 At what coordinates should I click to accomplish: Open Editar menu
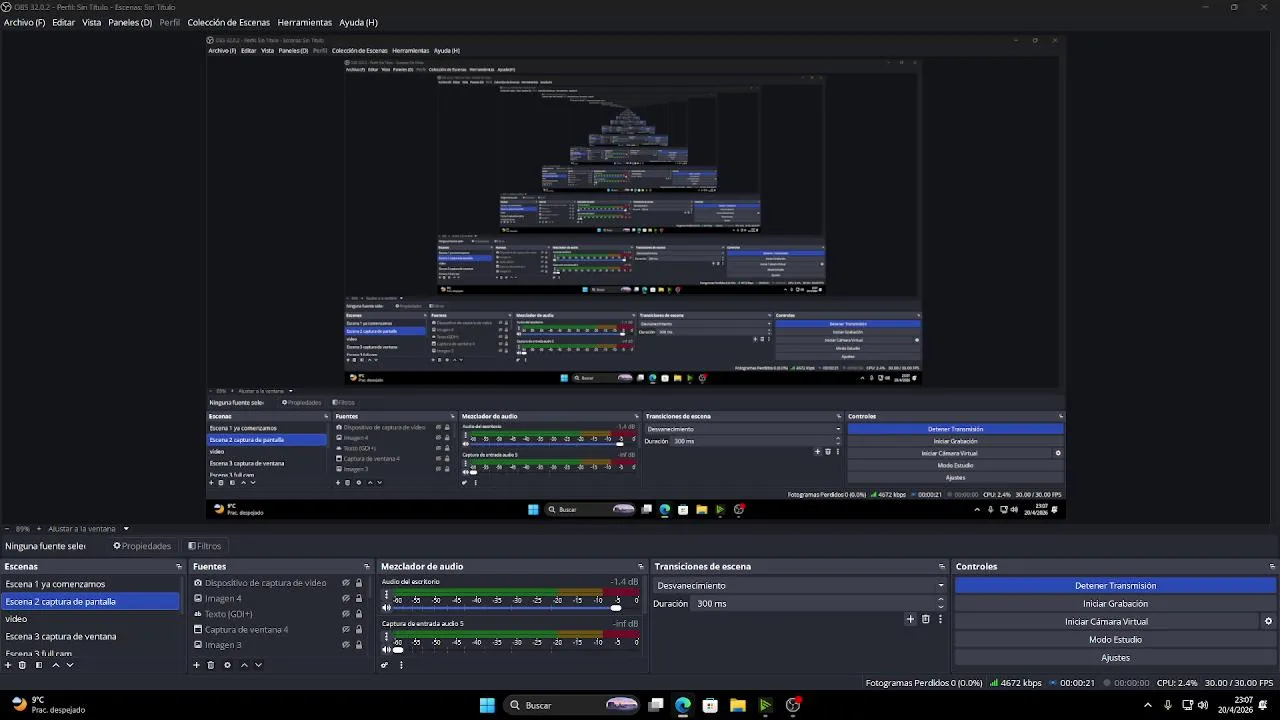[63, 22]
